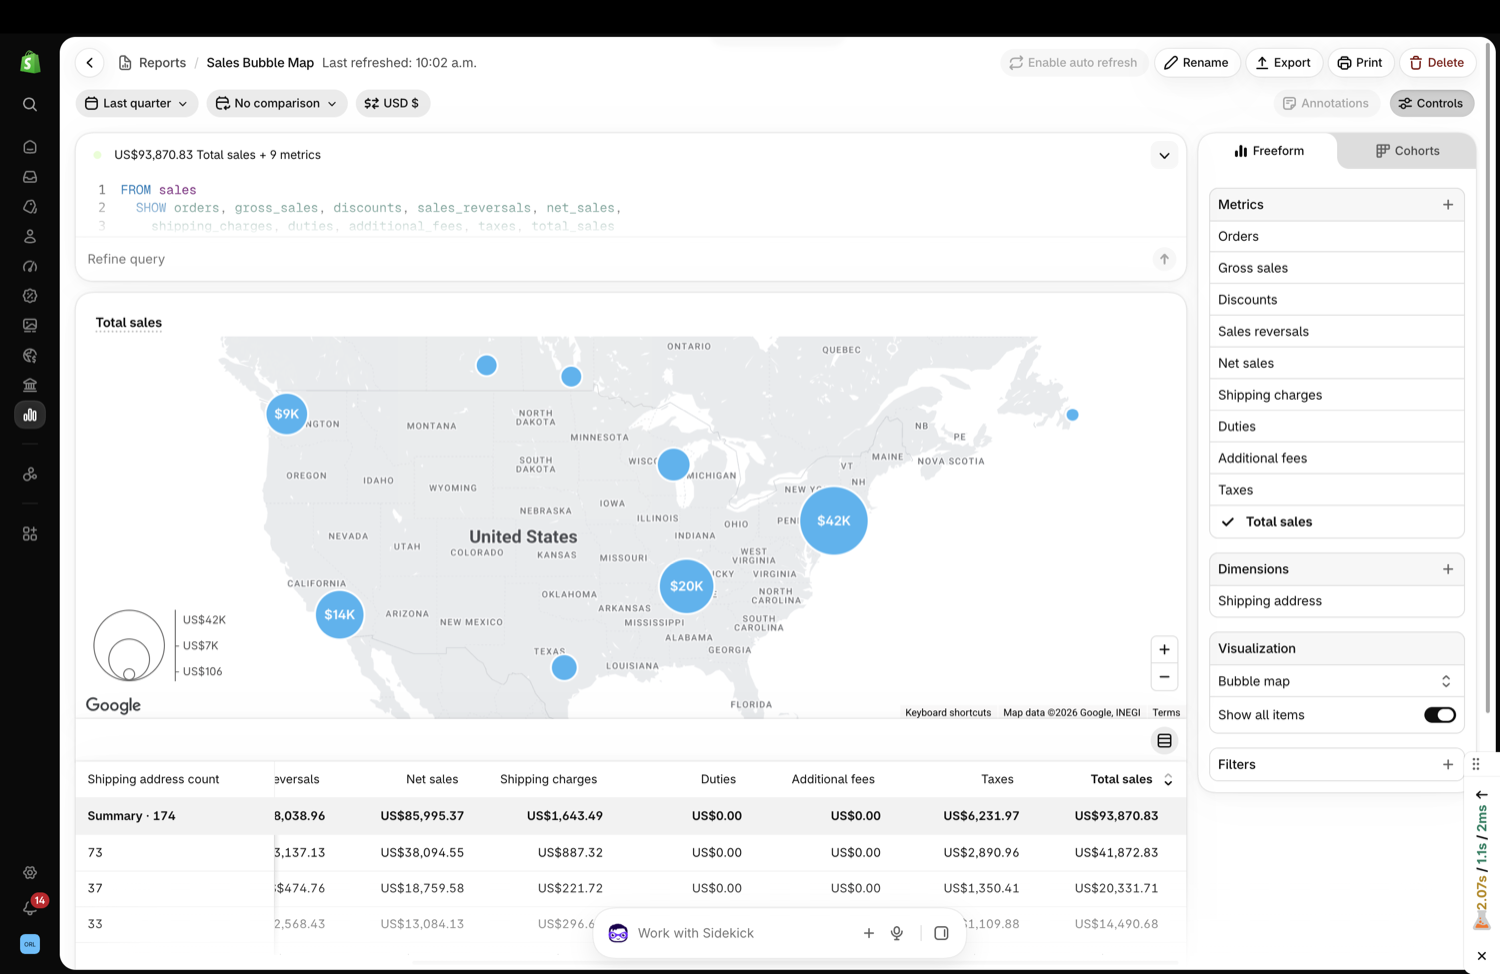Click Reports breadcrumb link
This screenshot has width=1500, height=974.
tap(162, 63)
